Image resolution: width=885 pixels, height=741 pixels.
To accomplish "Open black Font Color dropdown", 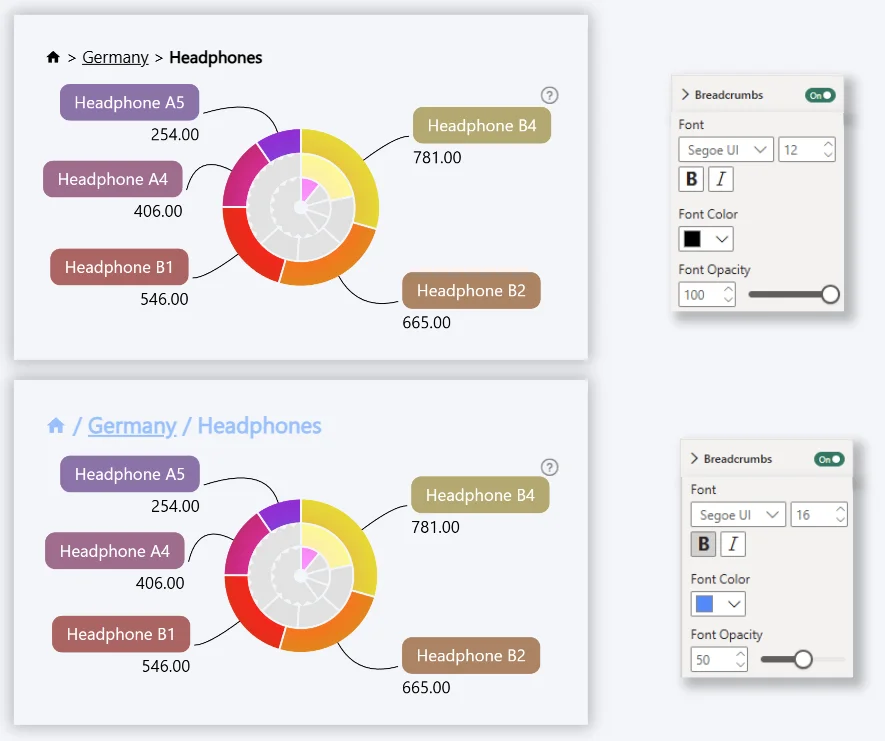I will pos(706,239).
